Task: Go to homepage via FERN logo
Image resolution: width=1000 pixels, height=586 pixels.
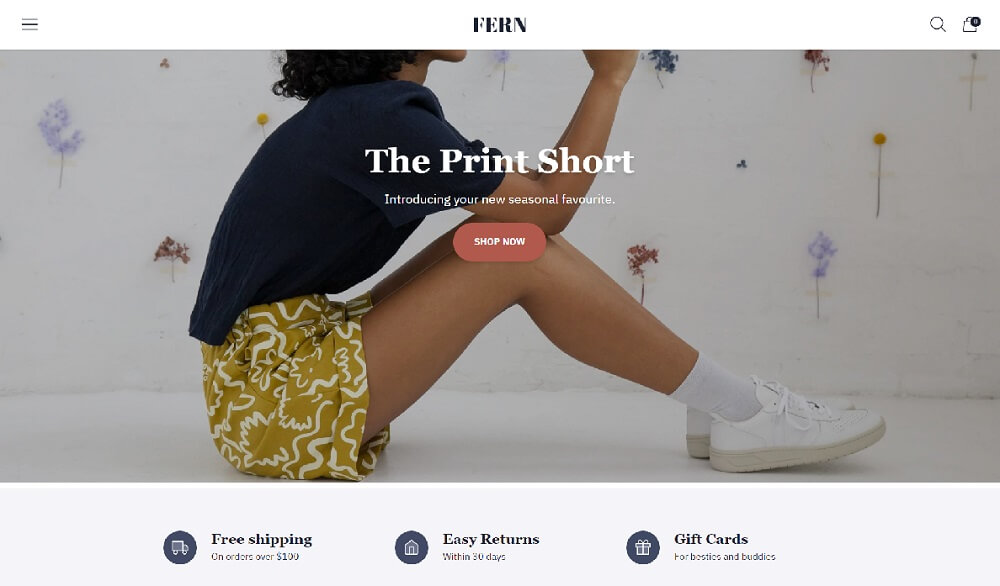Action: coord(500,25)
